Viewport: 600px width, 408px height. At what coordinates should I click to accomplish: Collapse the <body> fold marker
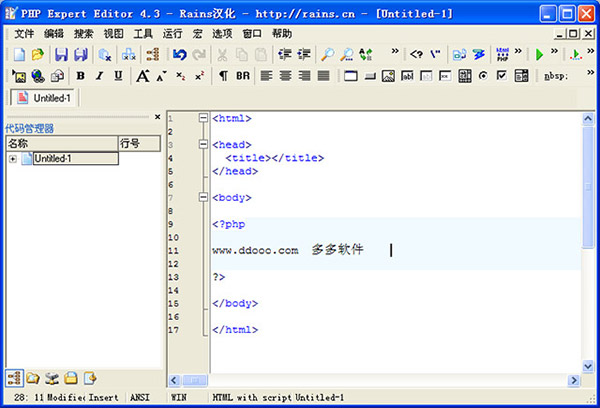[203, 197]
